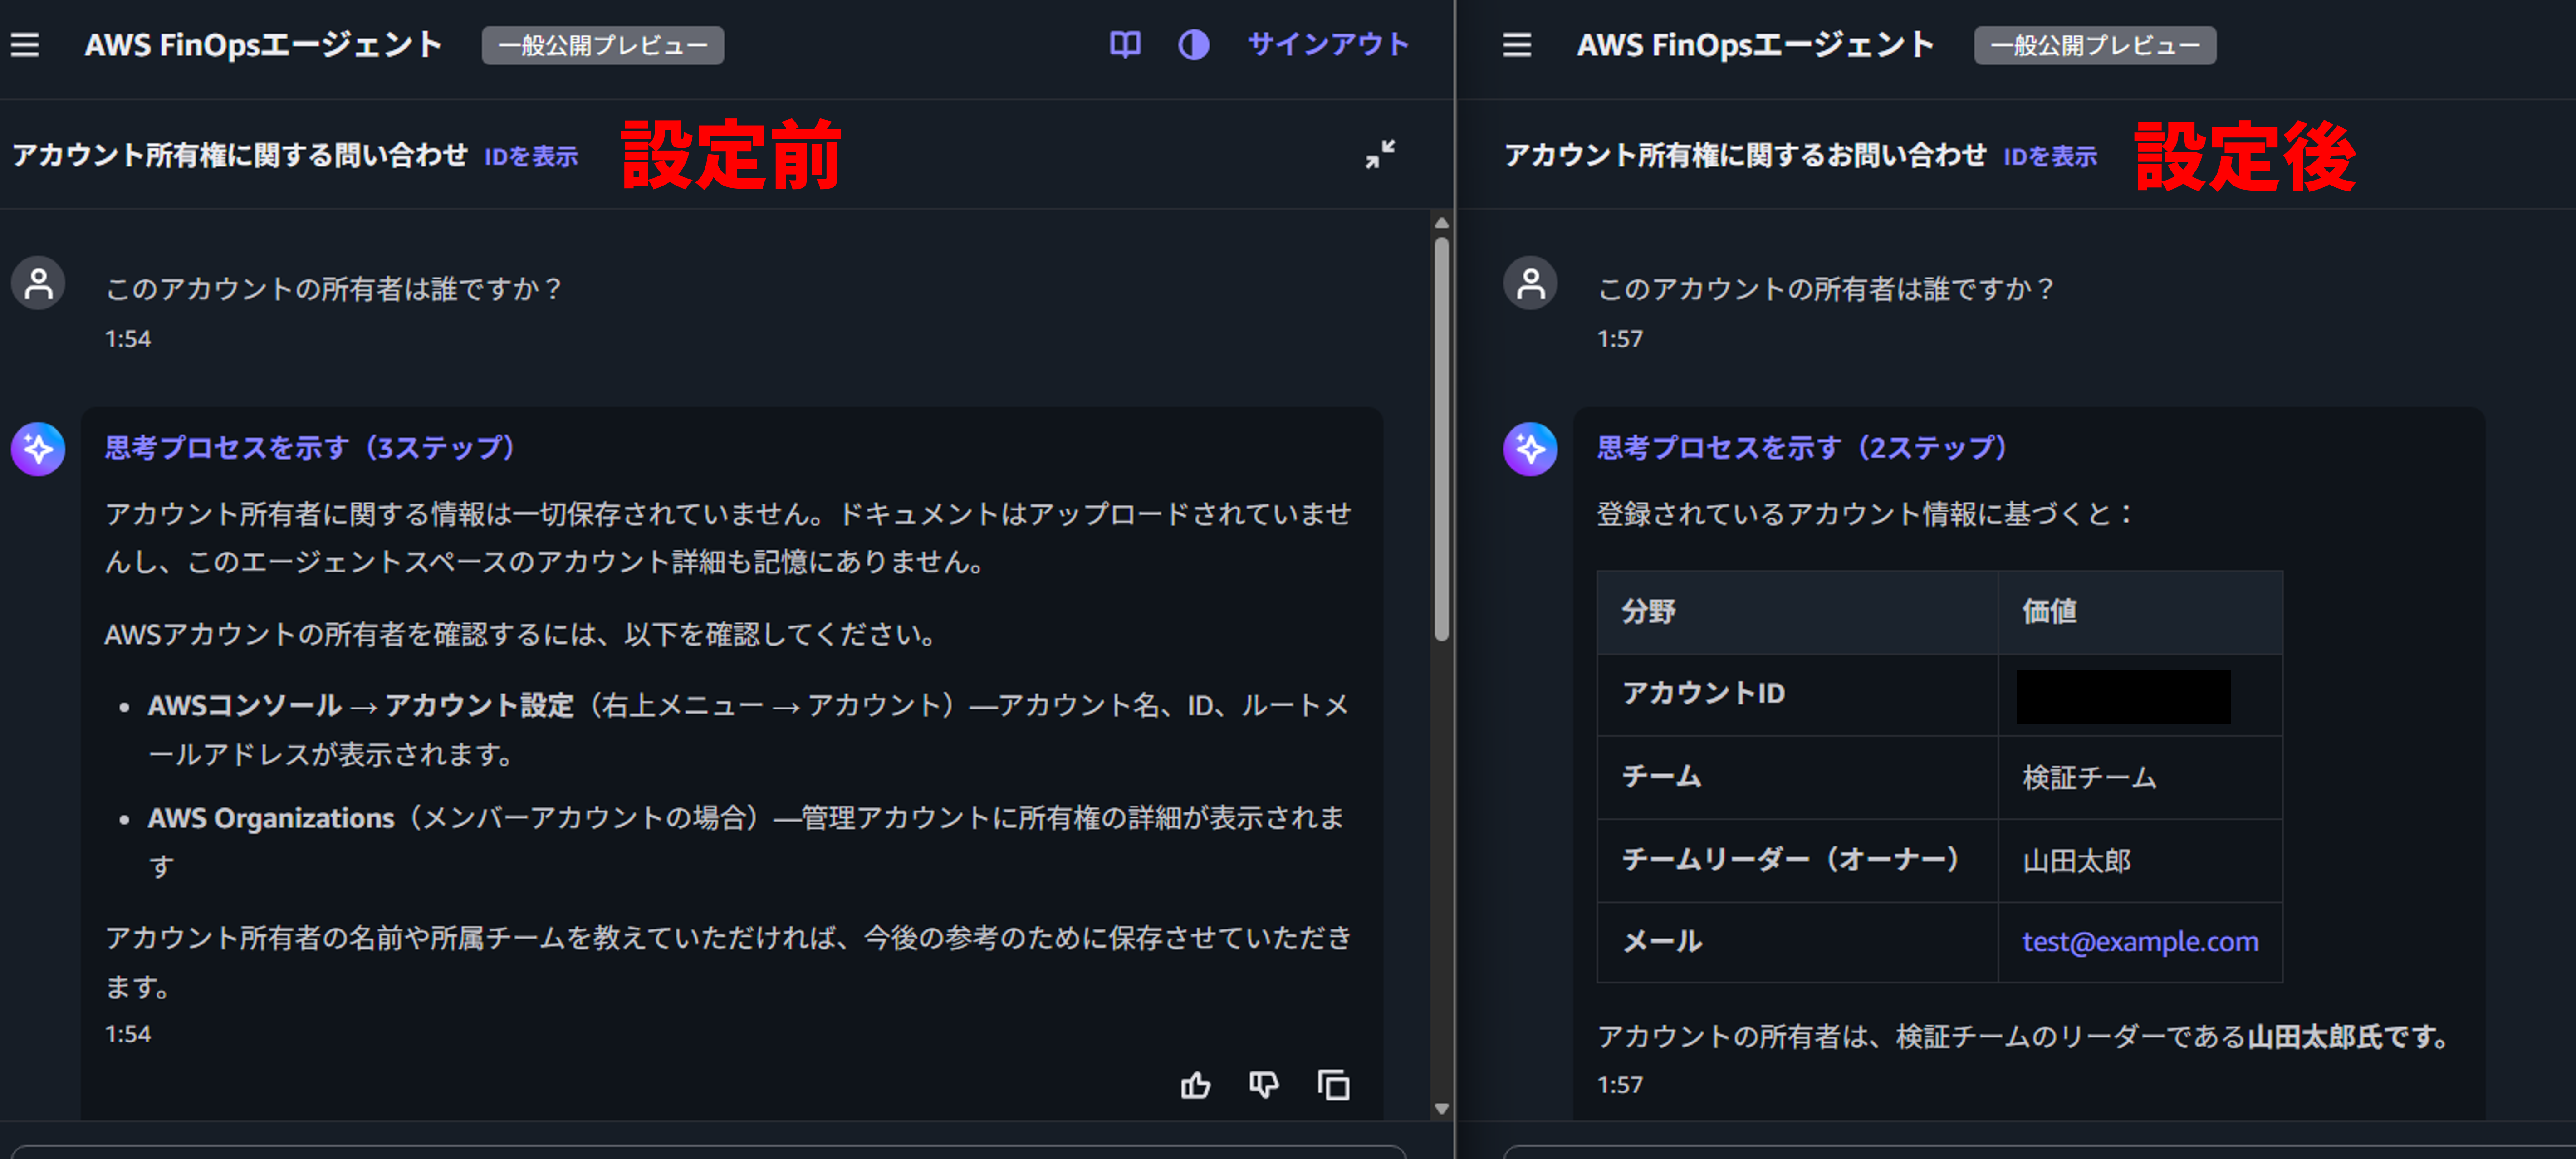Click IDを表示 link in left panel
Viewport: 2576px width, 1159px height.
point(531,156)
